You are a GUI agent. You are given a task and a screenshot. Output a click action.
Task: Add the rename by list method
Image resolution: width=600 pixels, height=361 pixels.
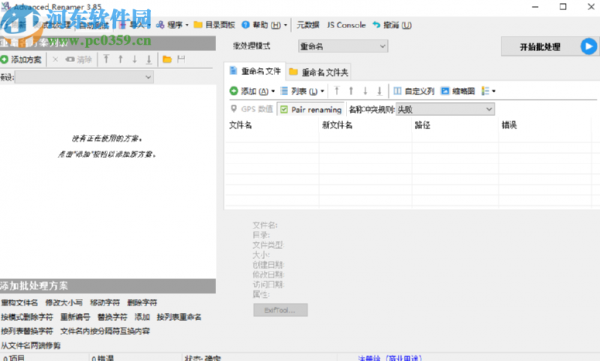(x=179, y=317)
